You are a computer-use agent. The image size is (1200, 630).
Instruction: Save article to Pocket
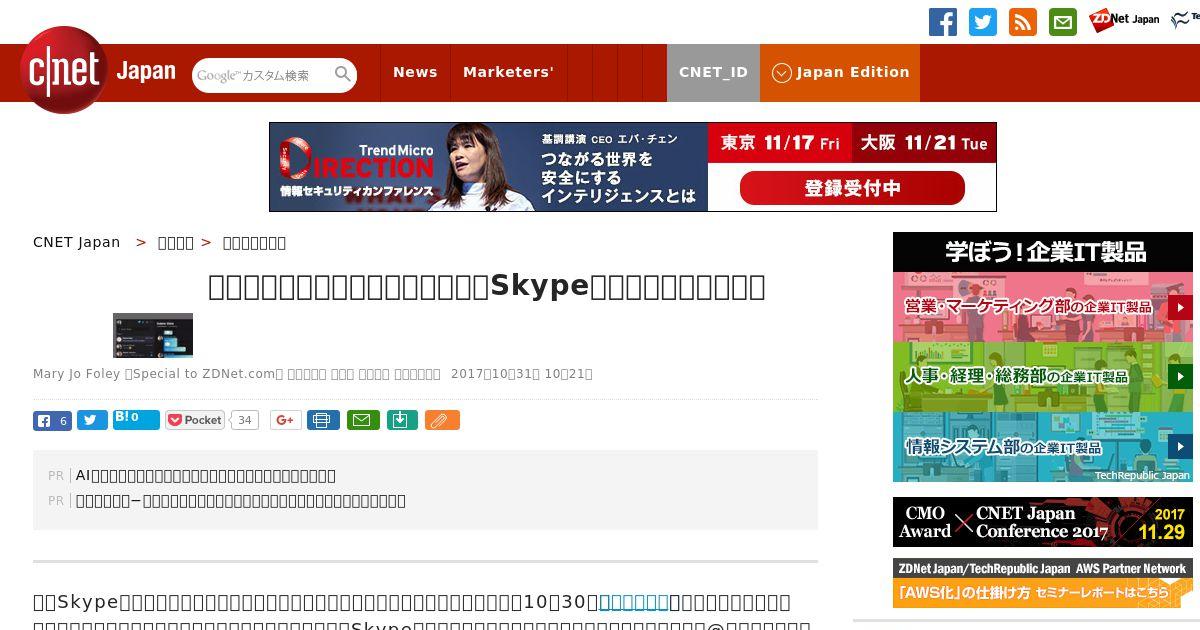pos(195,420)
